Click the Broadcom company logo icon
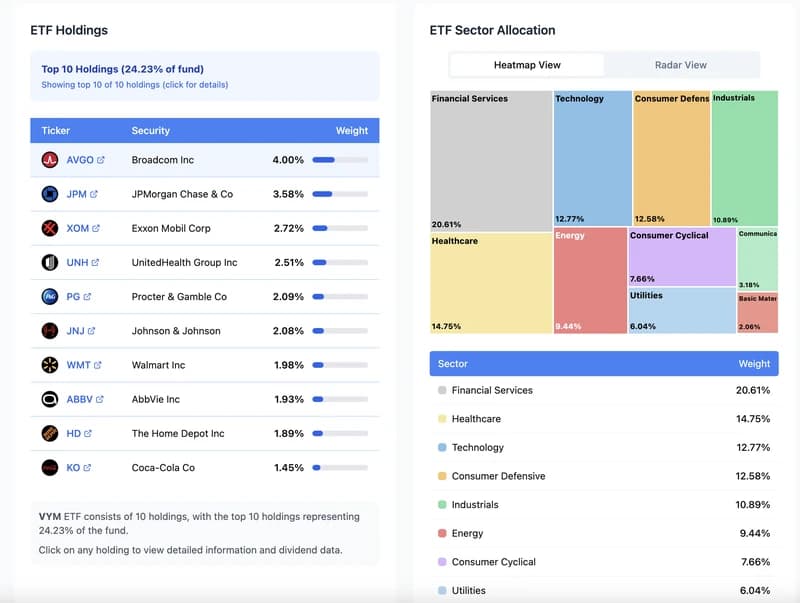Screen dimensions: 800x603 click(49, 160)
